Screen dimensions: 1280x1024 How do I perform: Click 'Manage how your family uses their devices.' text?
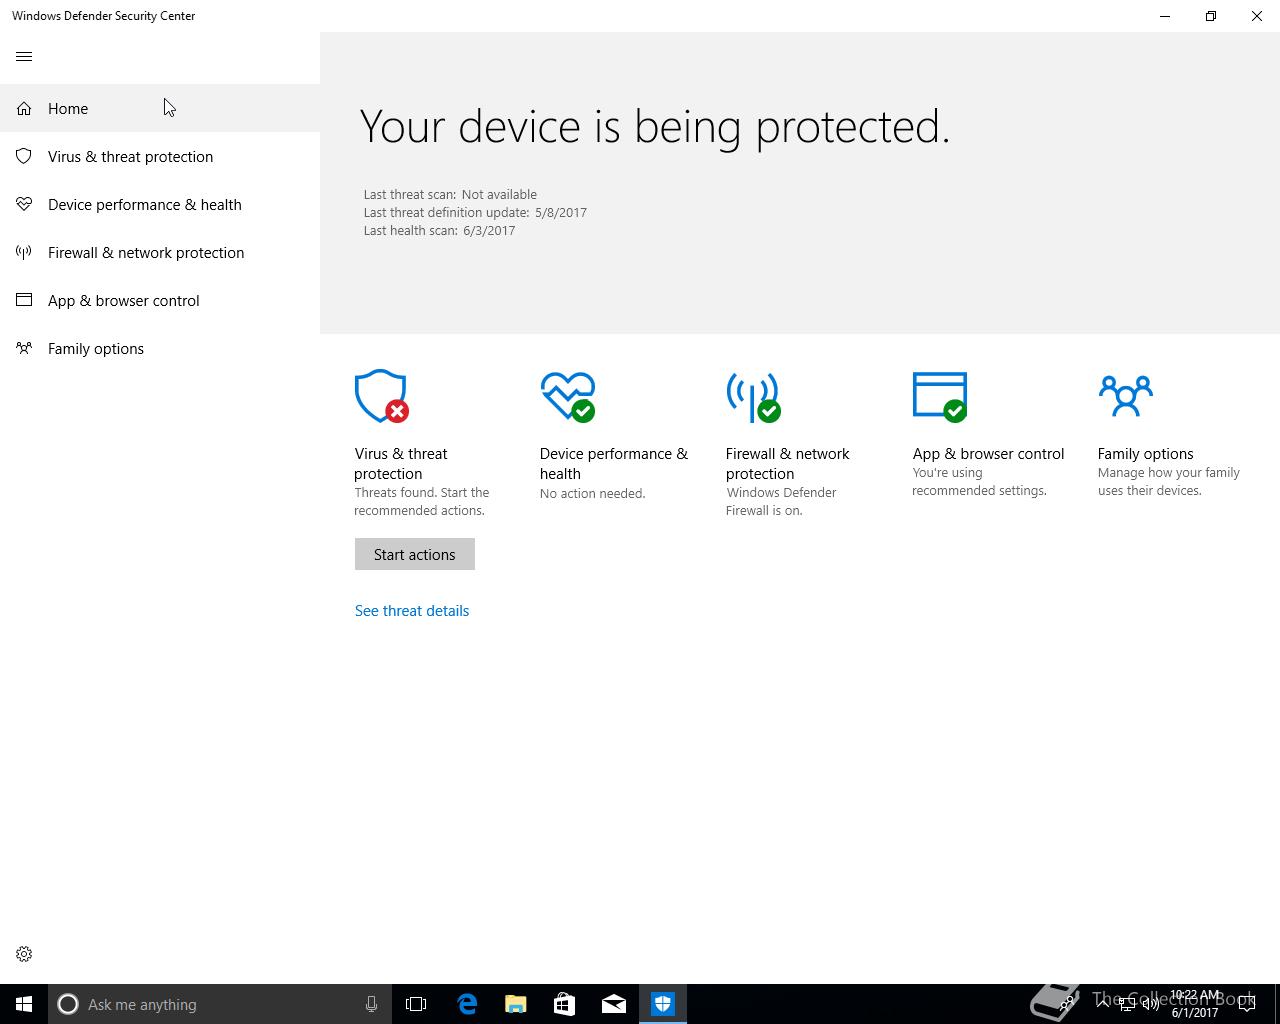click(1169, 482)
